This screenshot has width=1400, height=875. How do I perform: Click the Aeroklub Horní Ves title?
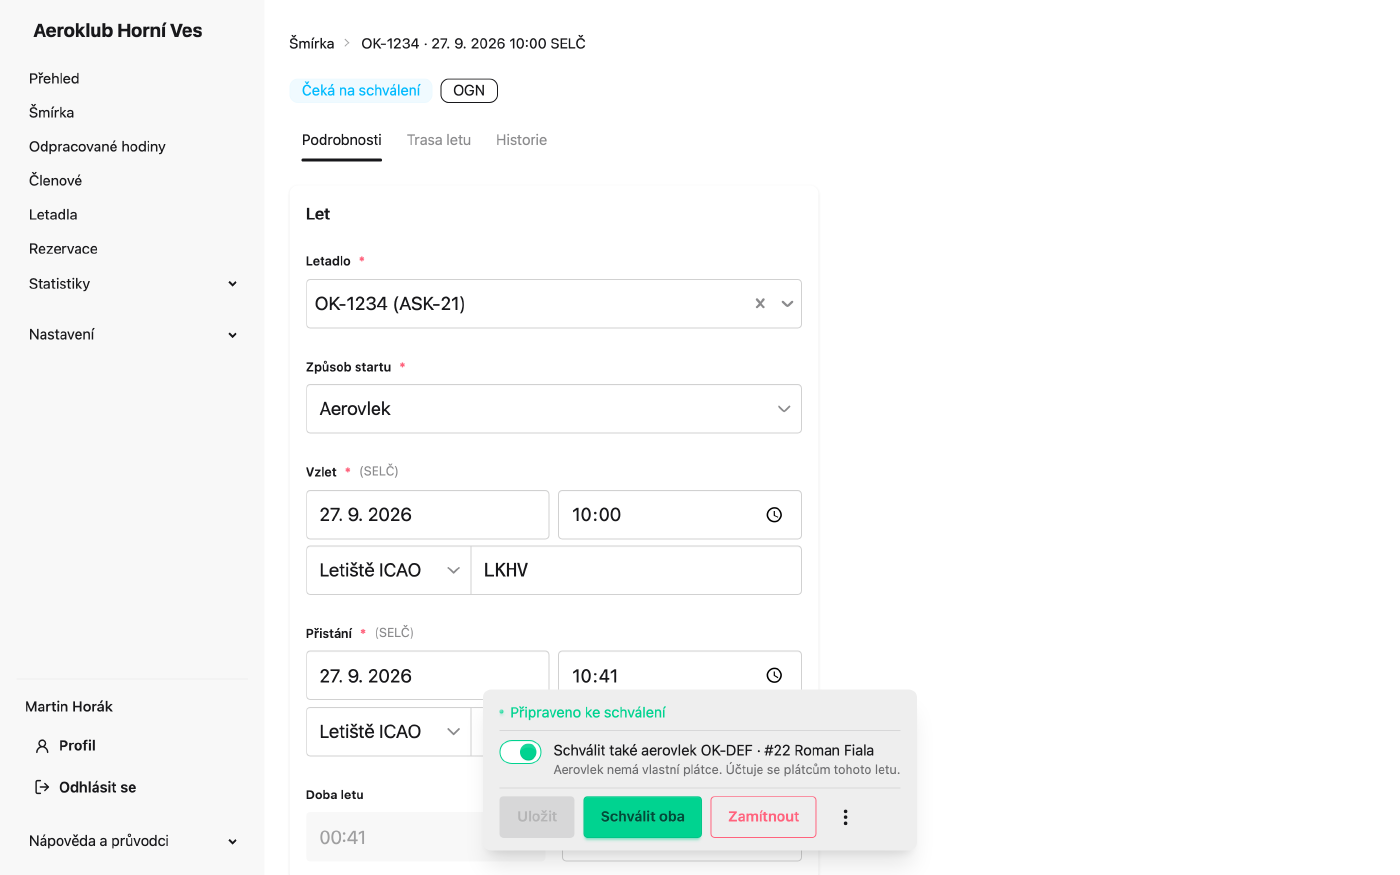118,31
